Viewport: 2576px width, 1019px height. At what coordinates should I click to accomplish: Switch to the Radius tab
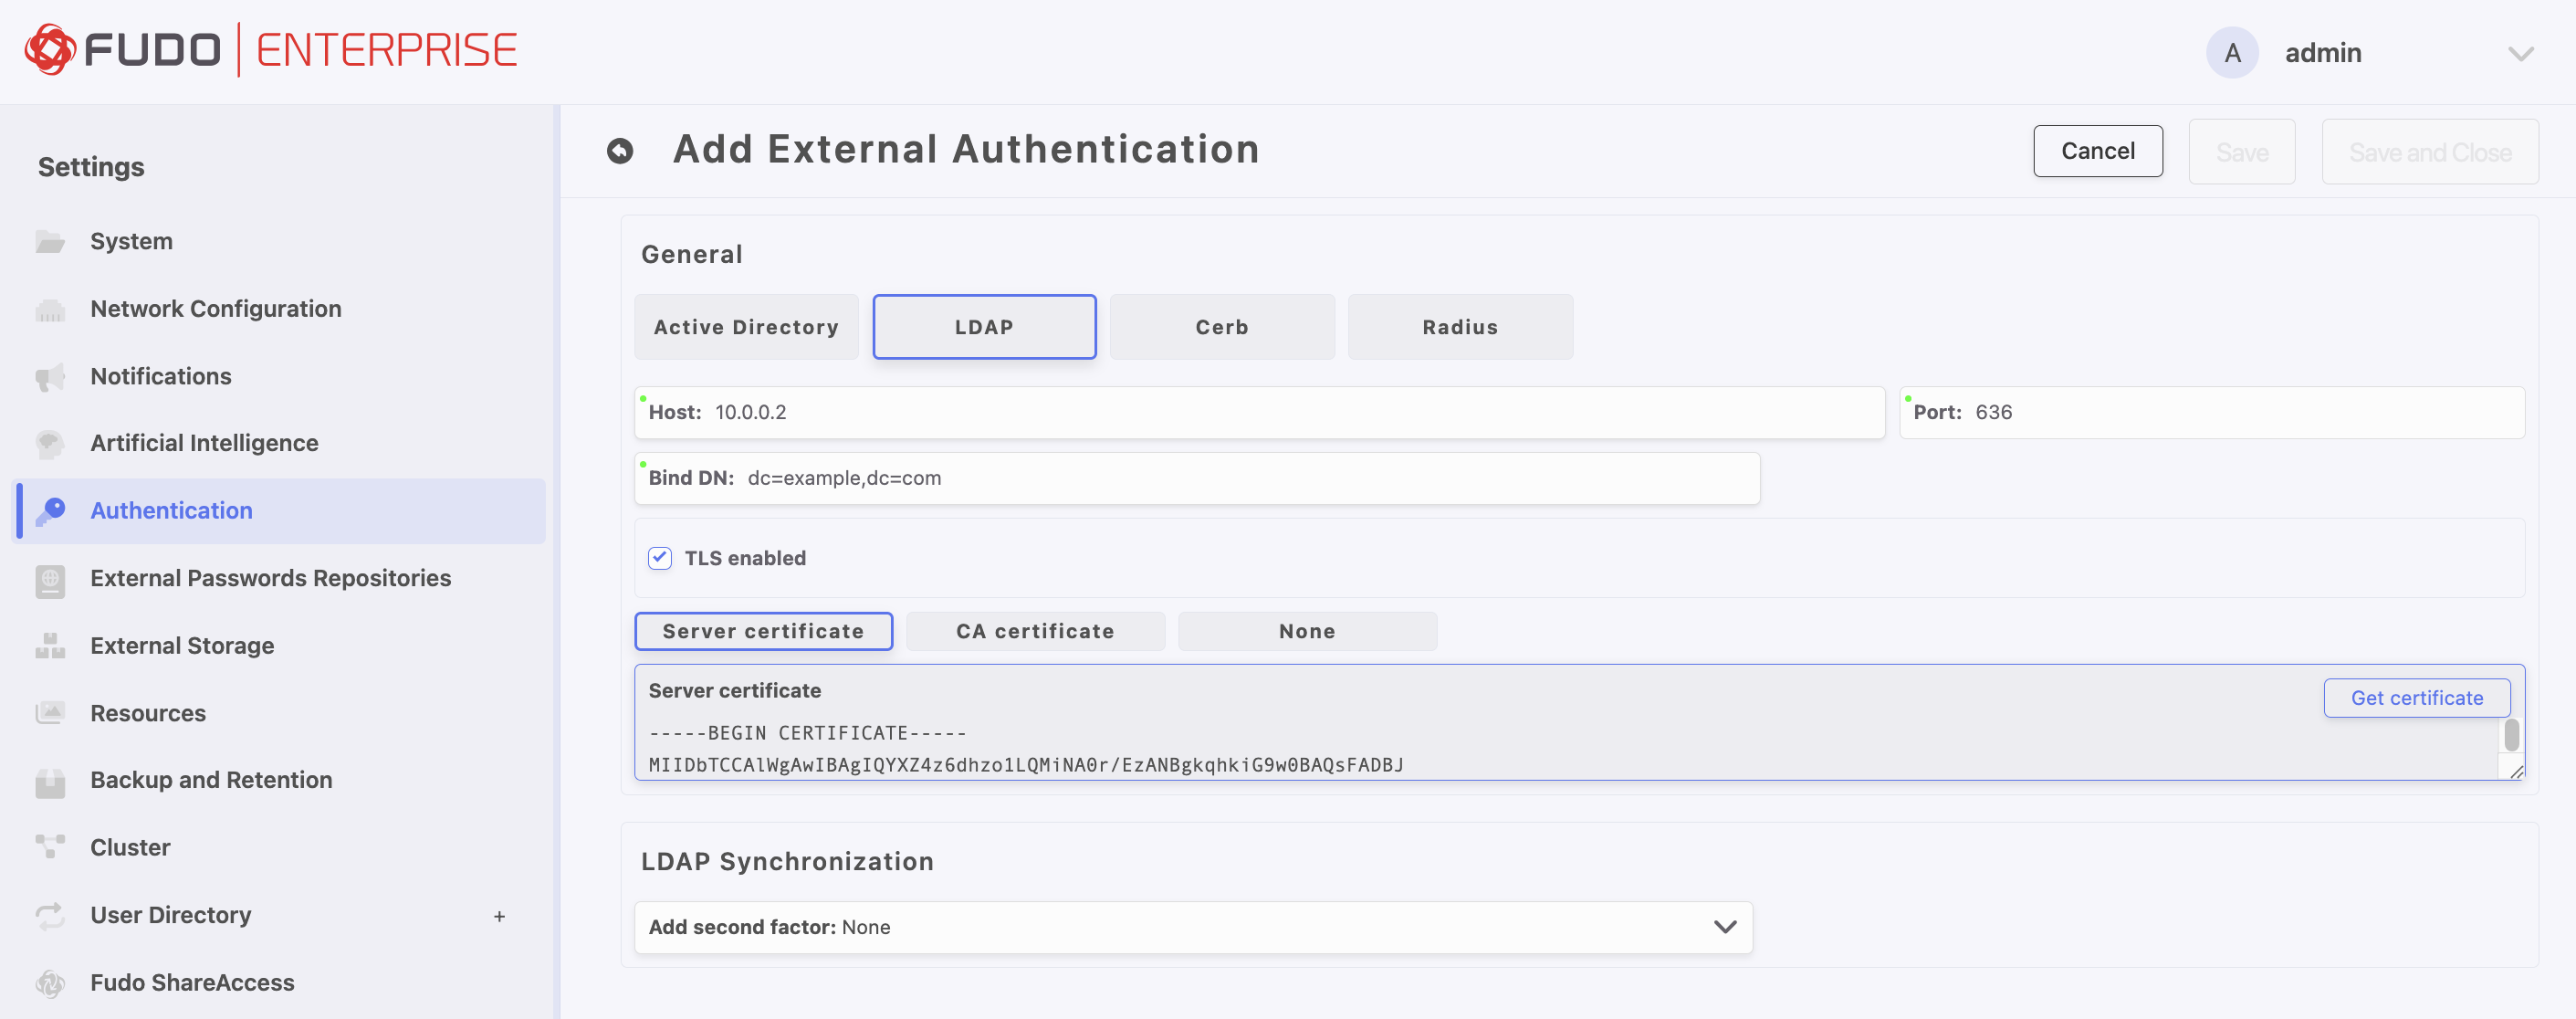(1459, 327)
